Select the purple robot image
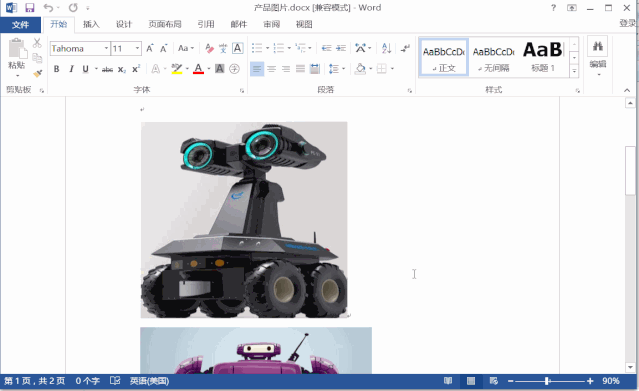Viewport: 639px width, 391px height. point(256,350)
